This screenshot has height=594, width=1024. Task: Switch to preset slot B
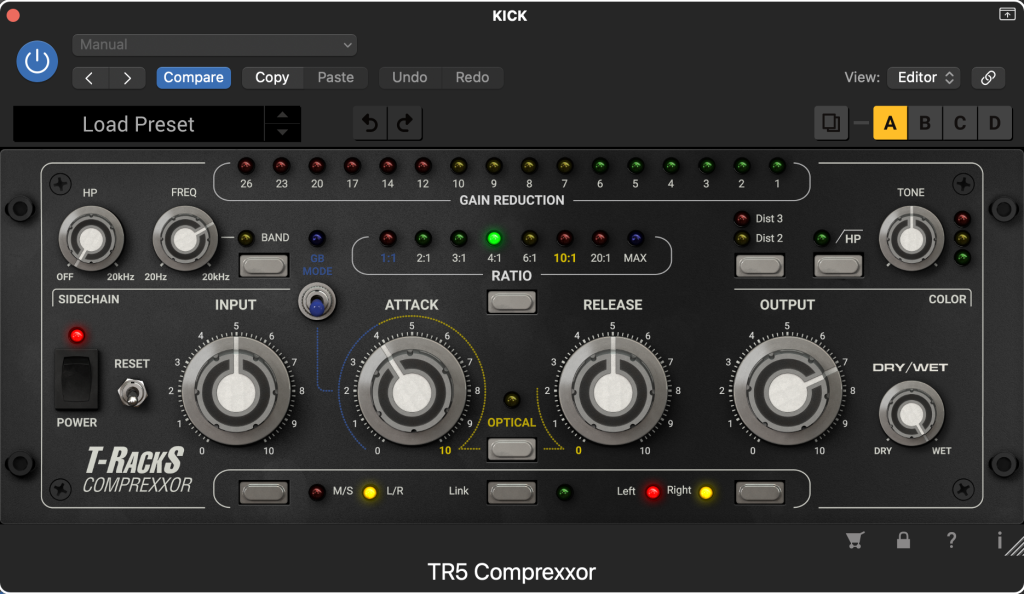tap(925, 124)
